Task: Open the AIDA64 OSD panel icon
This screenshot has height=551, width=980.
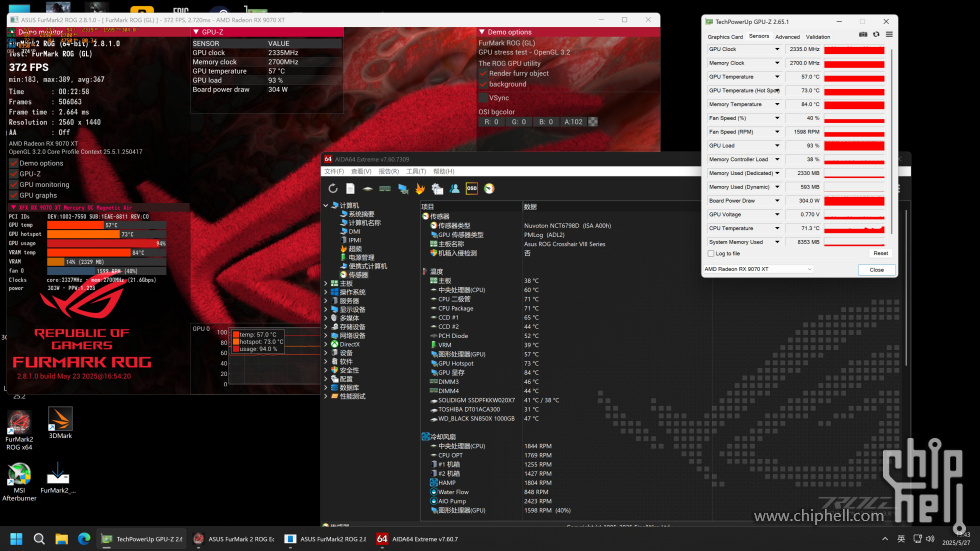Action: tap(472, 189)
